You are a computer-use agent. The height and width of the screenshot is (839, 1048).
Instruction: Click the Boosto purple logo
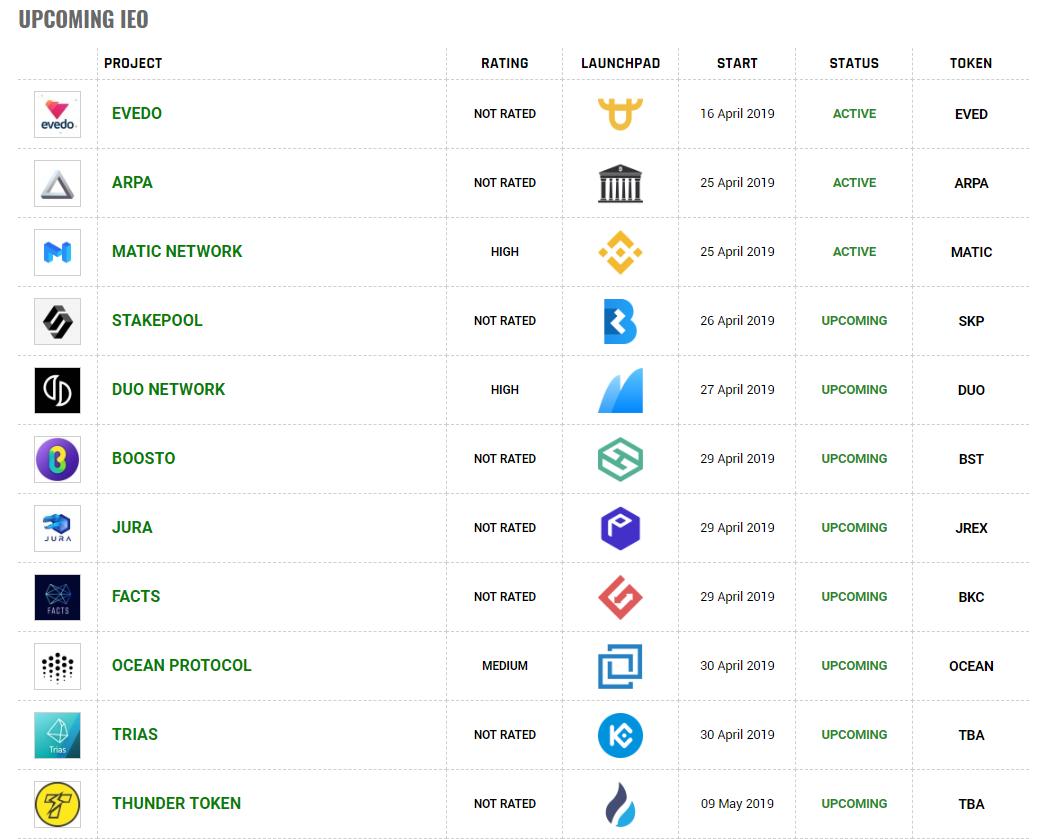click(57, 459)
